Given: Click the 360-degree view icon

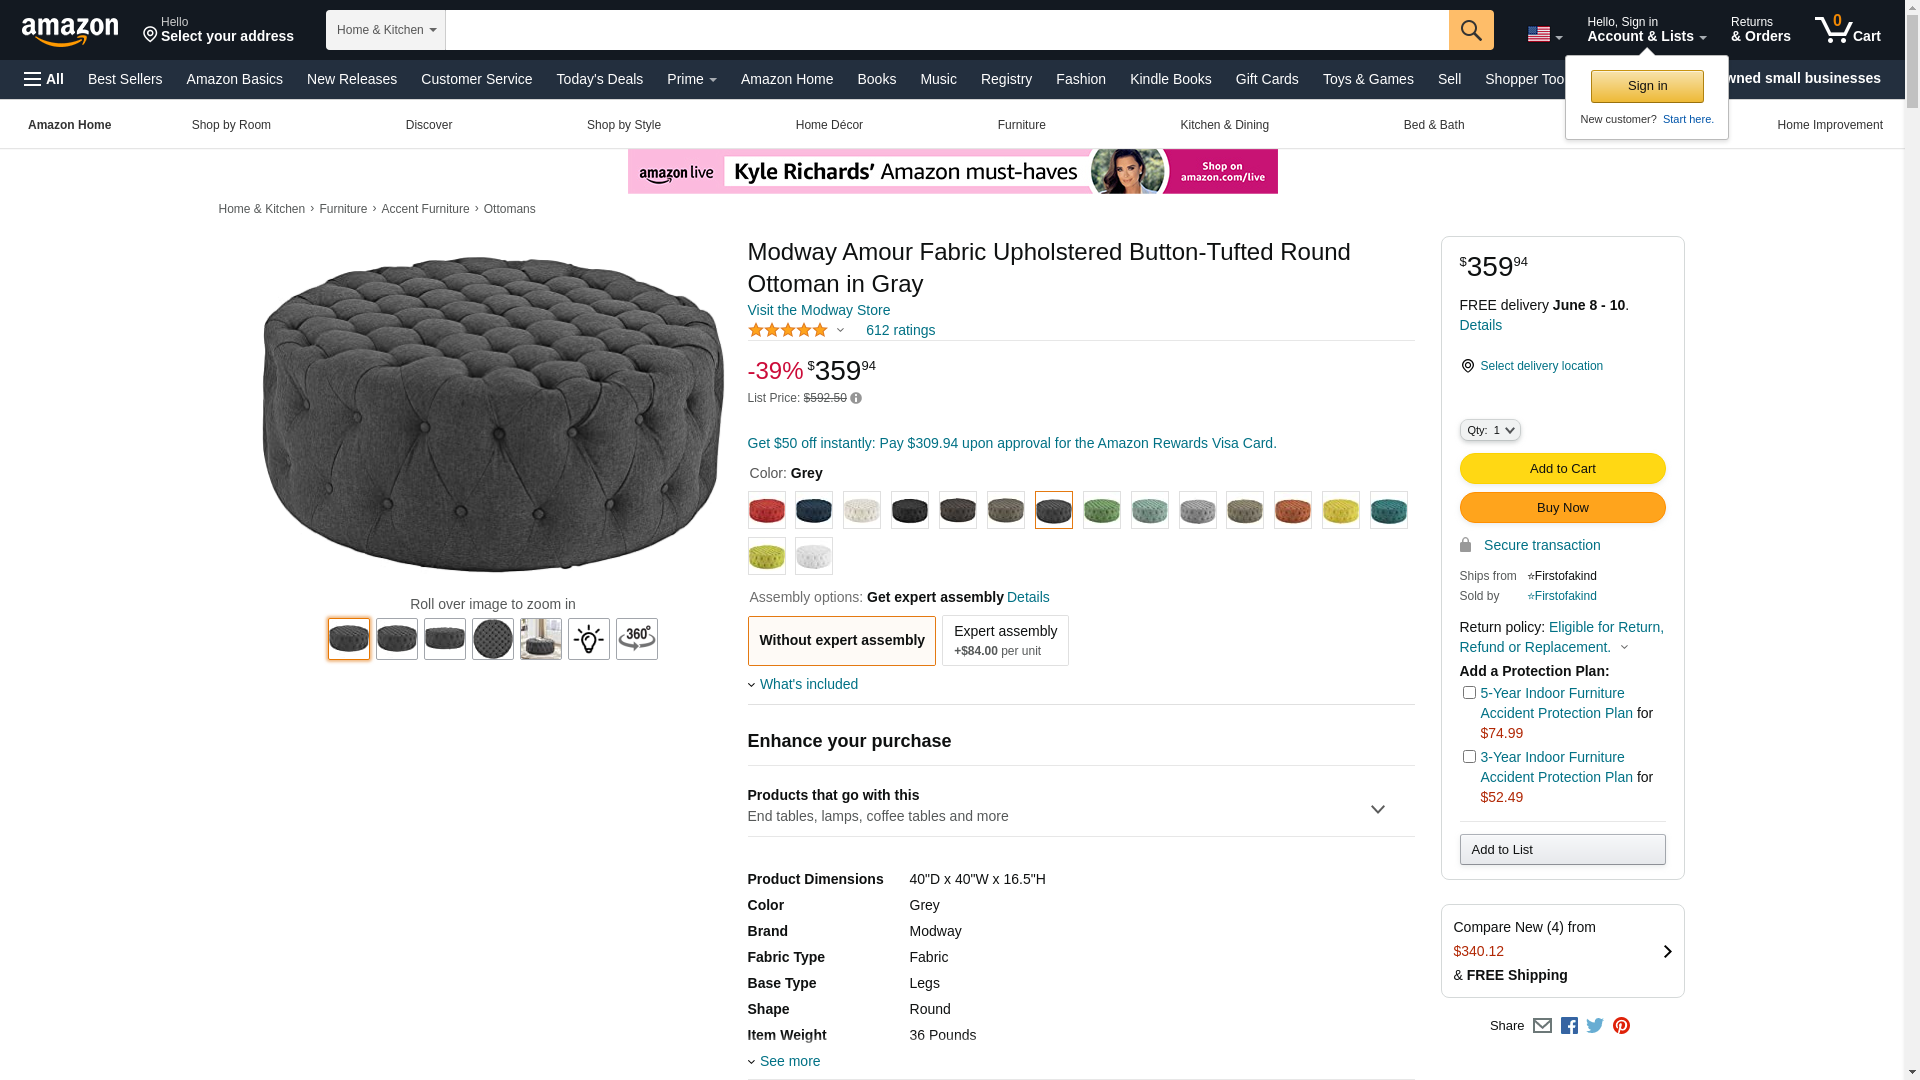Looking at the screenshot, I should coord(636,639).
